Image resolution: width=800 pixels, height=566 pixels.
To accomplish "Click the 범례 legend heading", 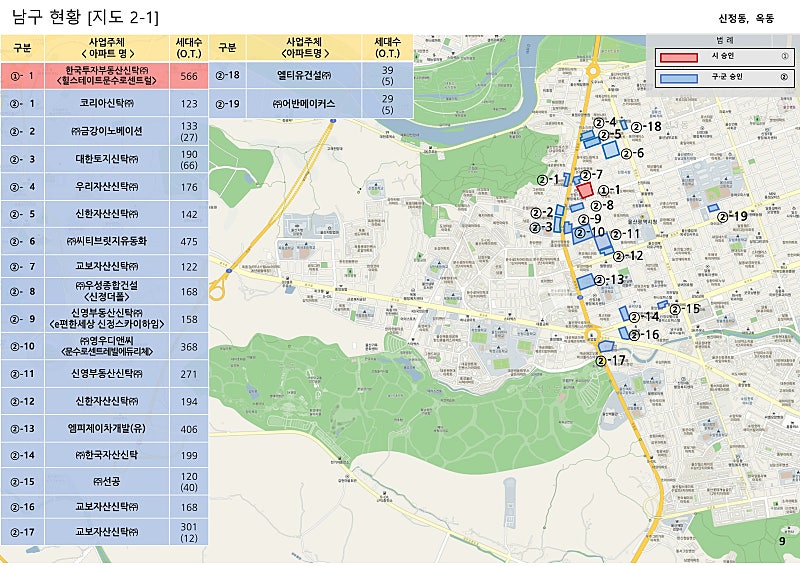I will pos(724,40).
